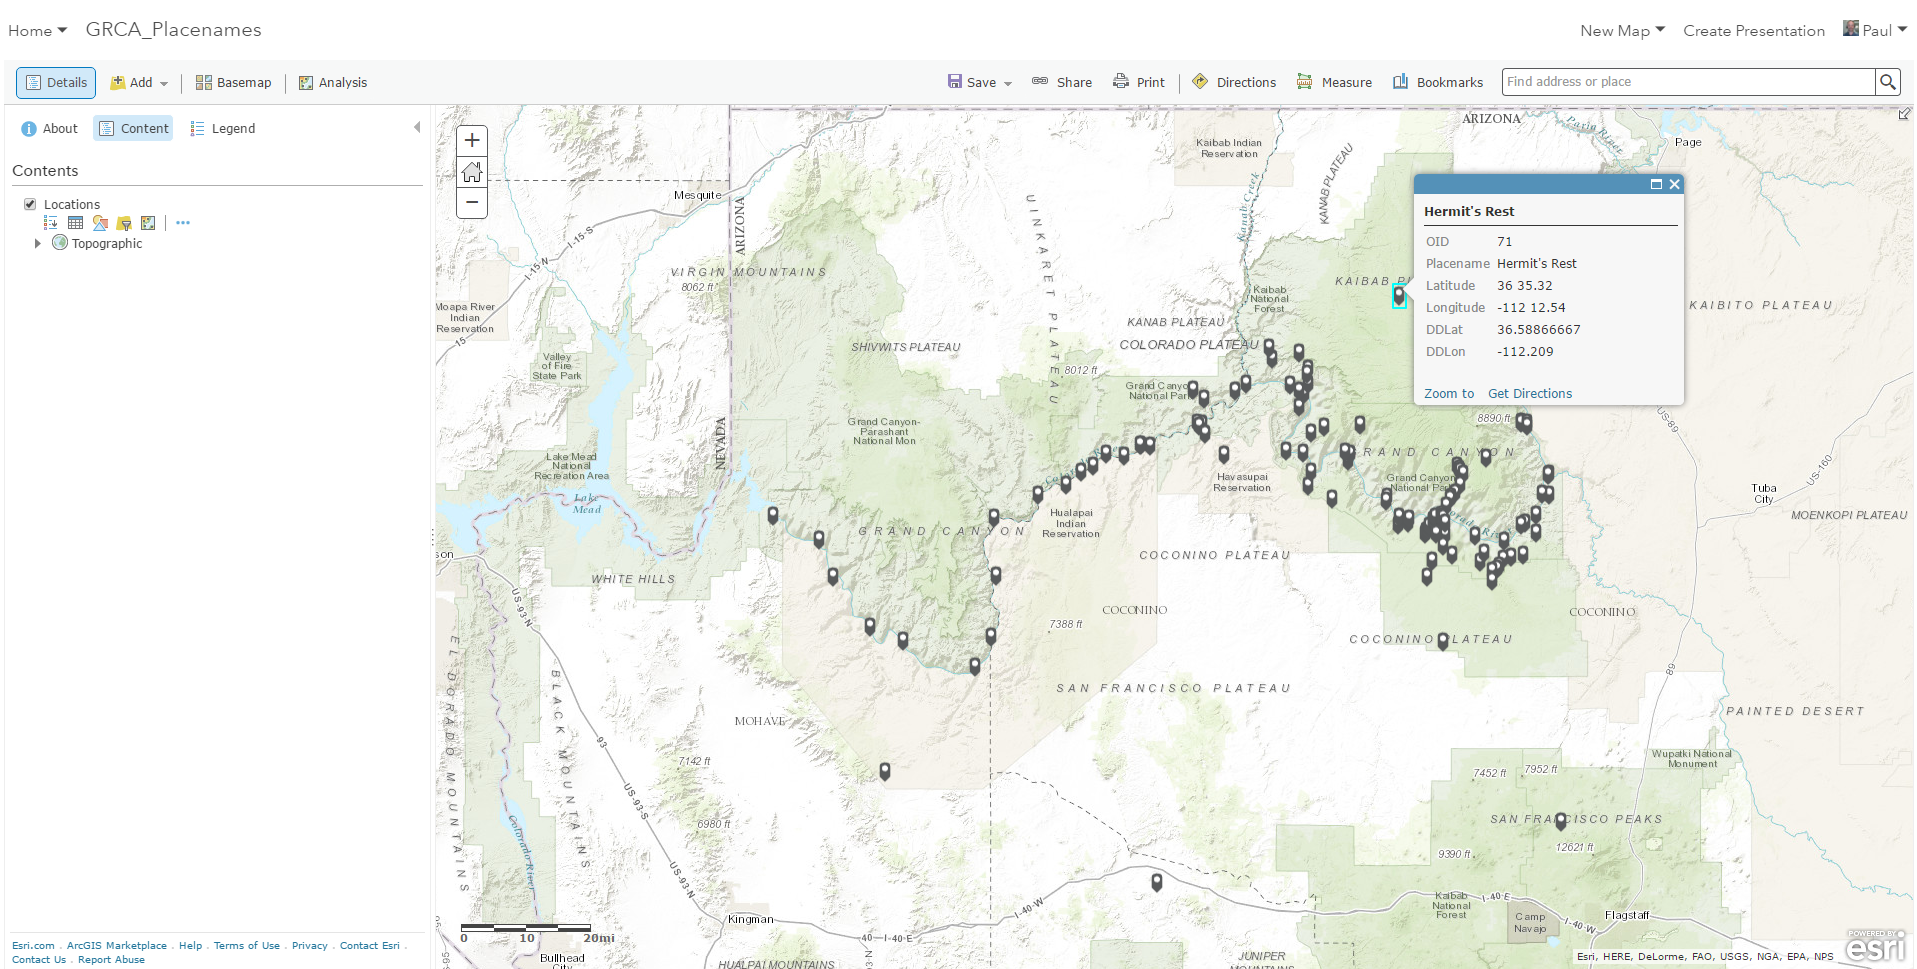Close the Hermit's Rest popup
This screenshot has width=1917, height=969.
coord(1674,184)
